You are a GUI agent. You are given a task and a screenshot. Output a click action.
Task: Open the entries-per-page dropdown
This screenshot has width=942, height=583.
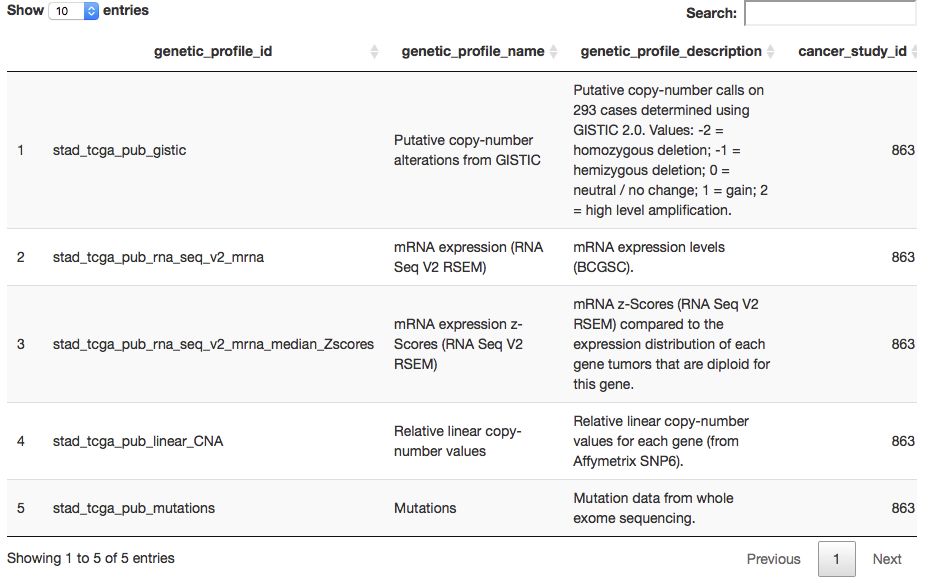tap(73, 11)
